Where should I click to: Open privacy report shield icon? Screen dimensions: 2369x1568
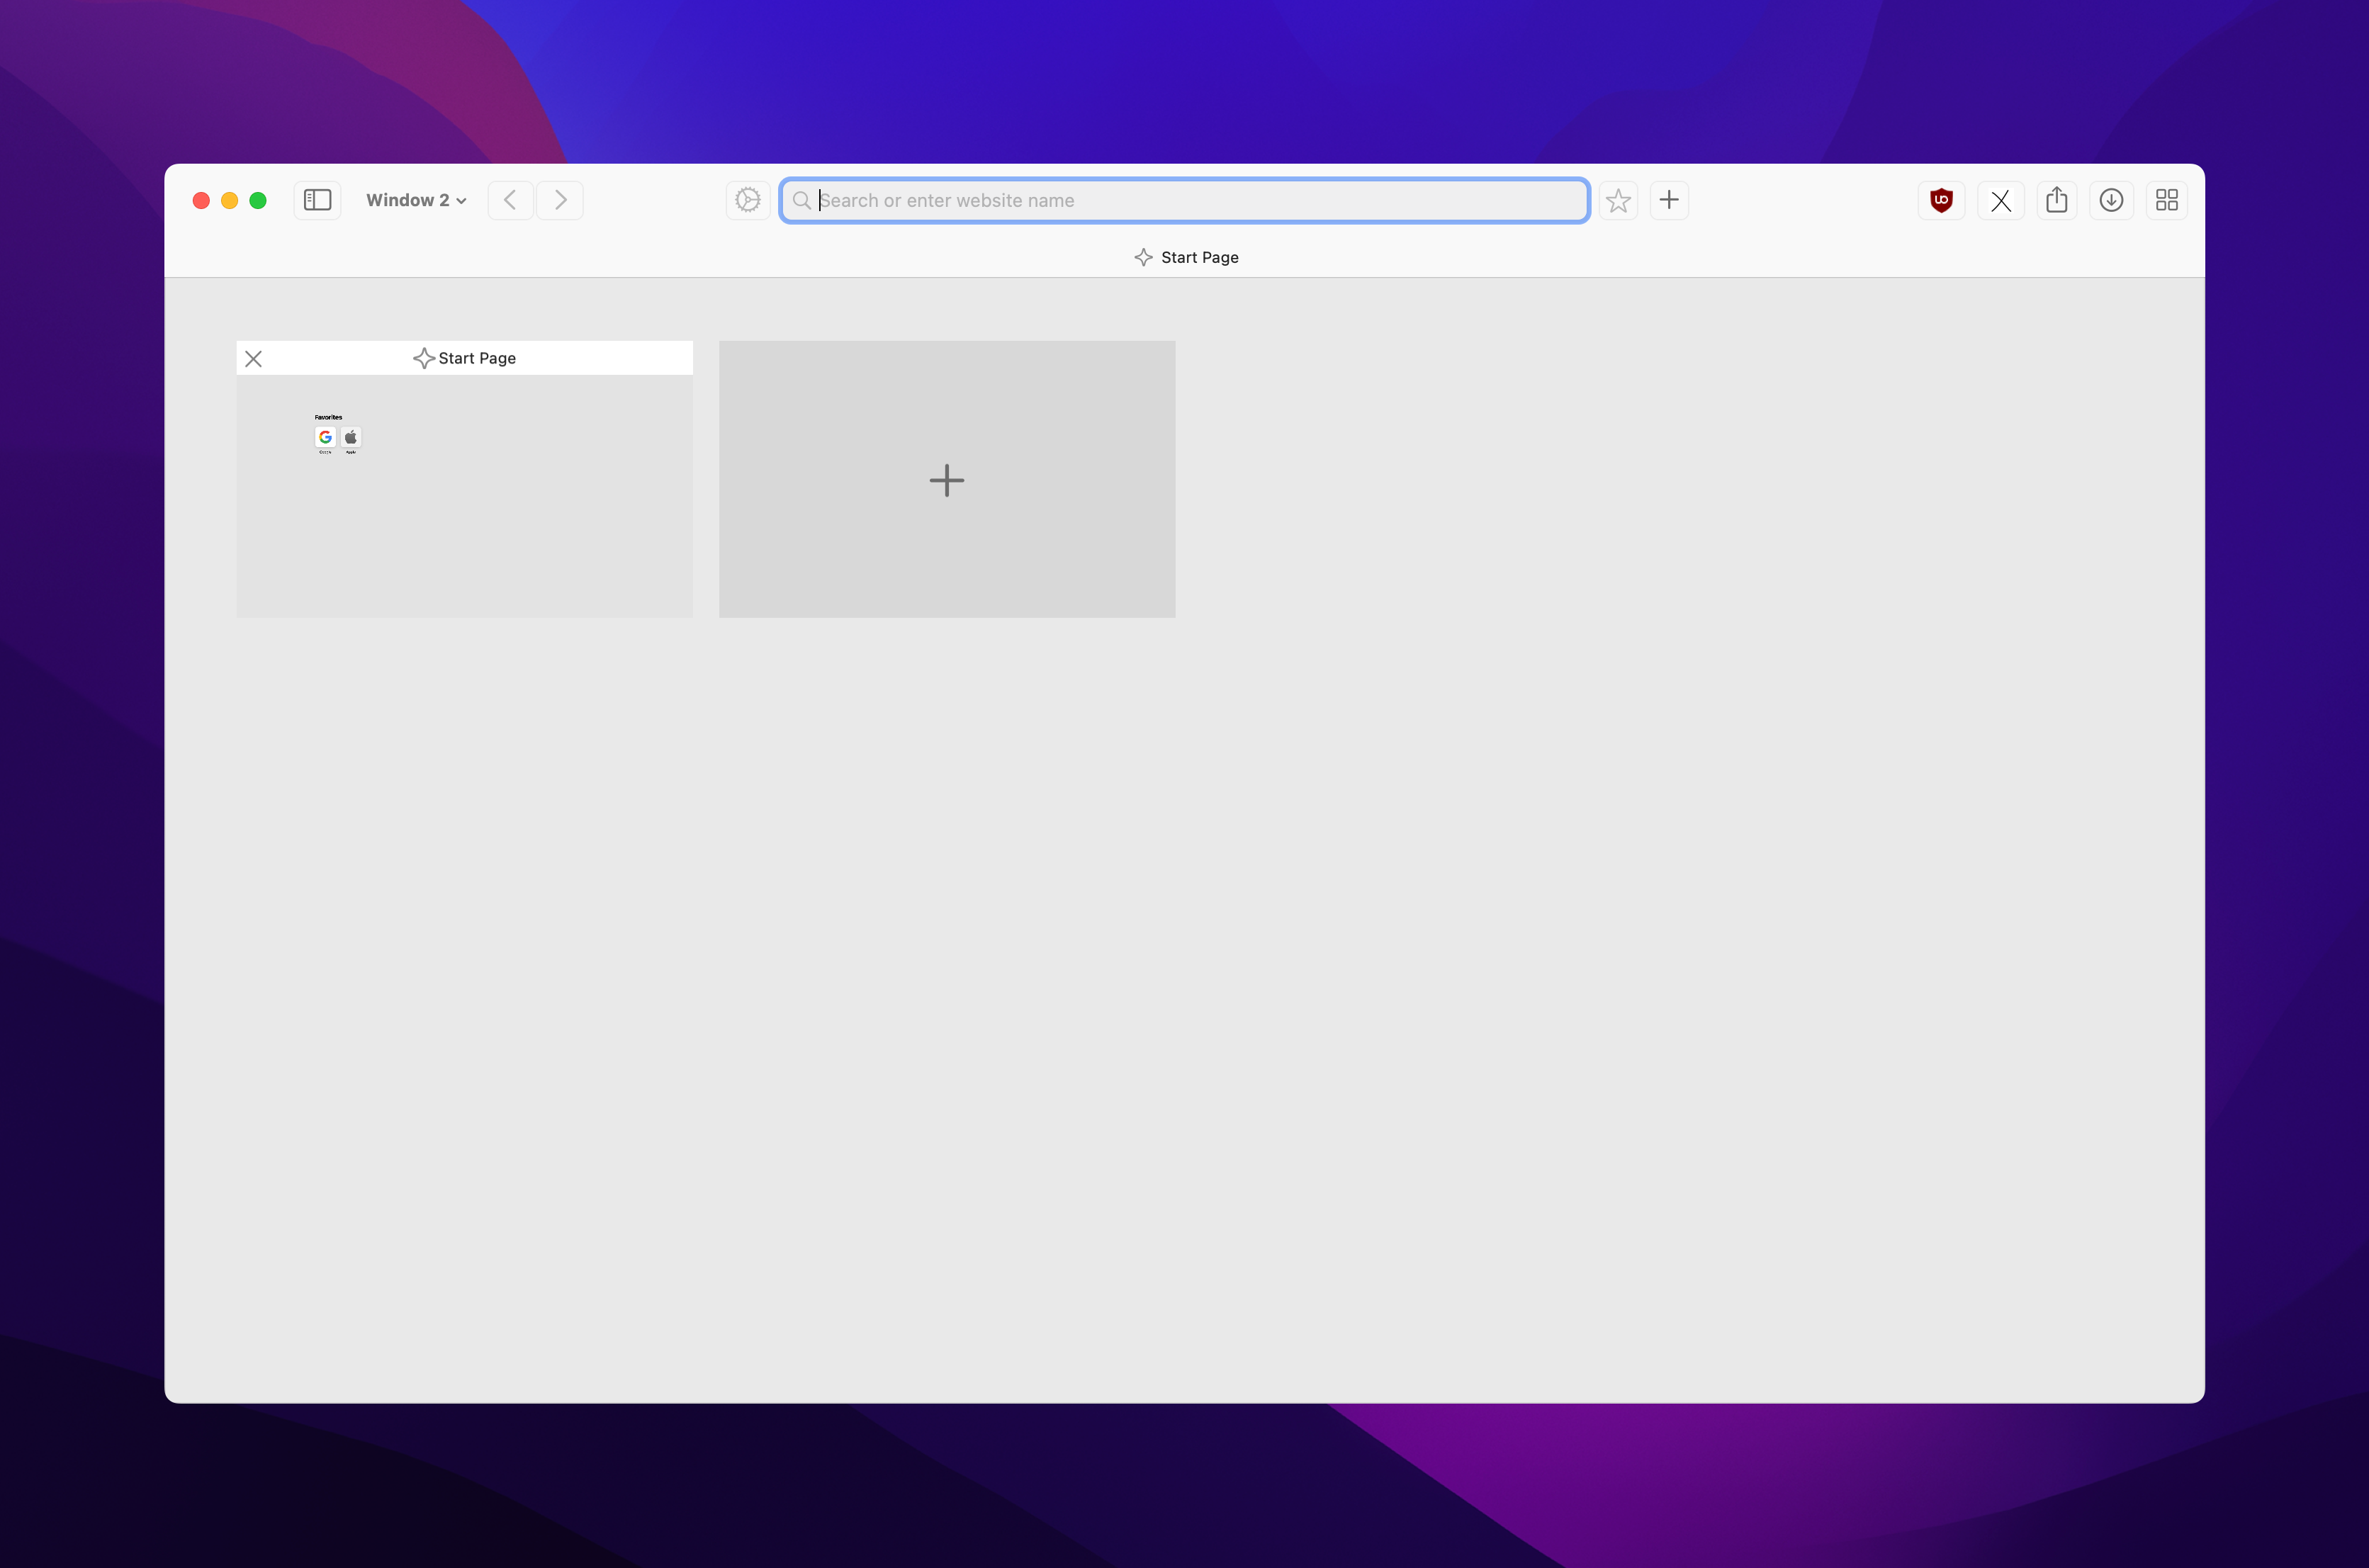click(x=747, y=200)
